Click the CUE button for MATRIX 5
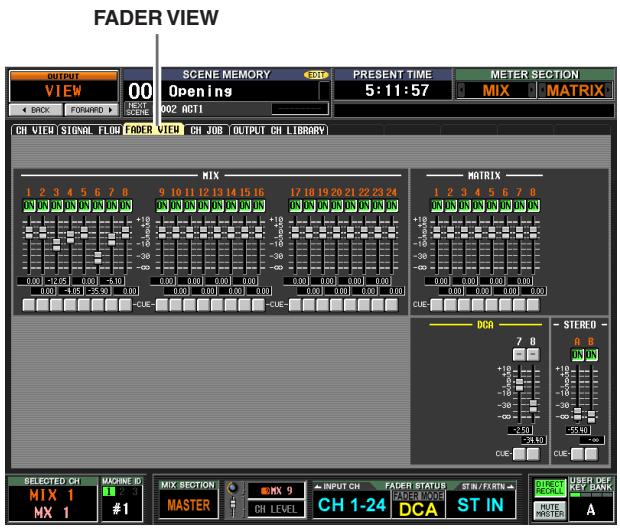620x529 pixels. point(491,305)
